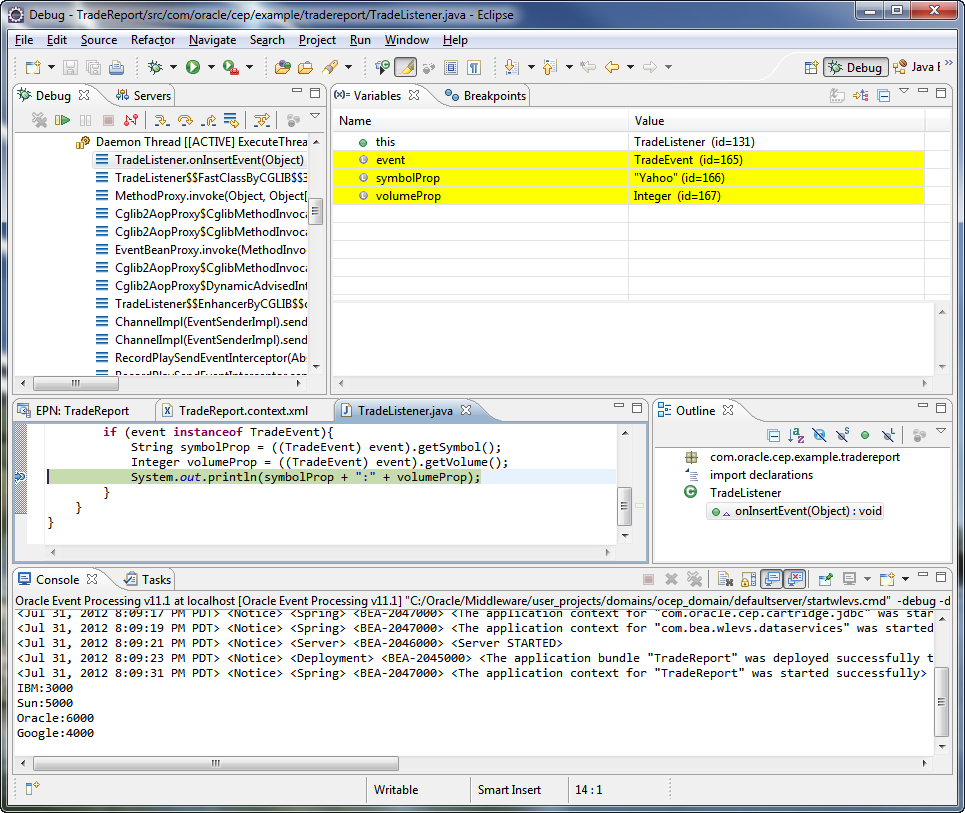Viewport: 965px width, 813px height.
Task: Select the symbolProp variable row
Action: tap(628, 178)
